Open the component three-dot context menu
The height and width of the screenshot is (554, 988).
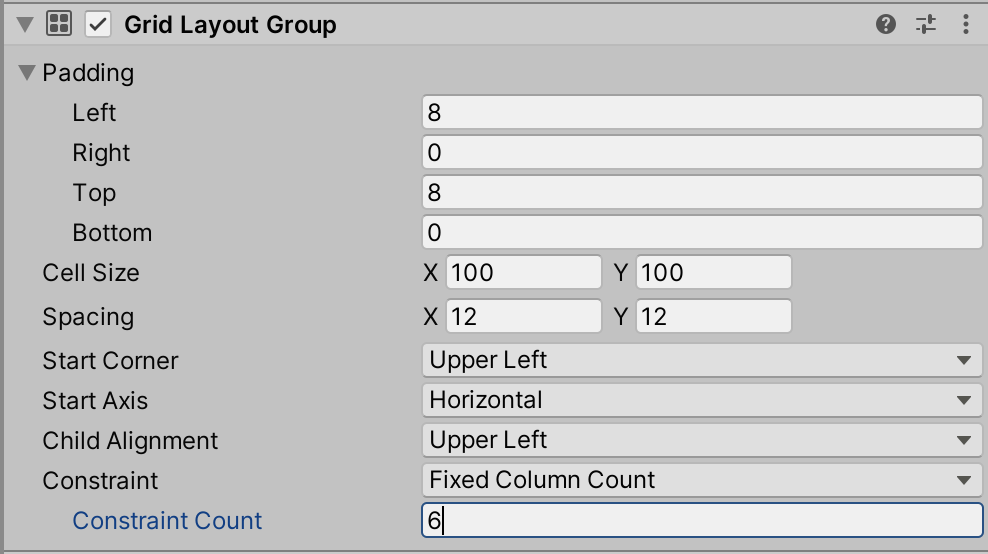965,25
